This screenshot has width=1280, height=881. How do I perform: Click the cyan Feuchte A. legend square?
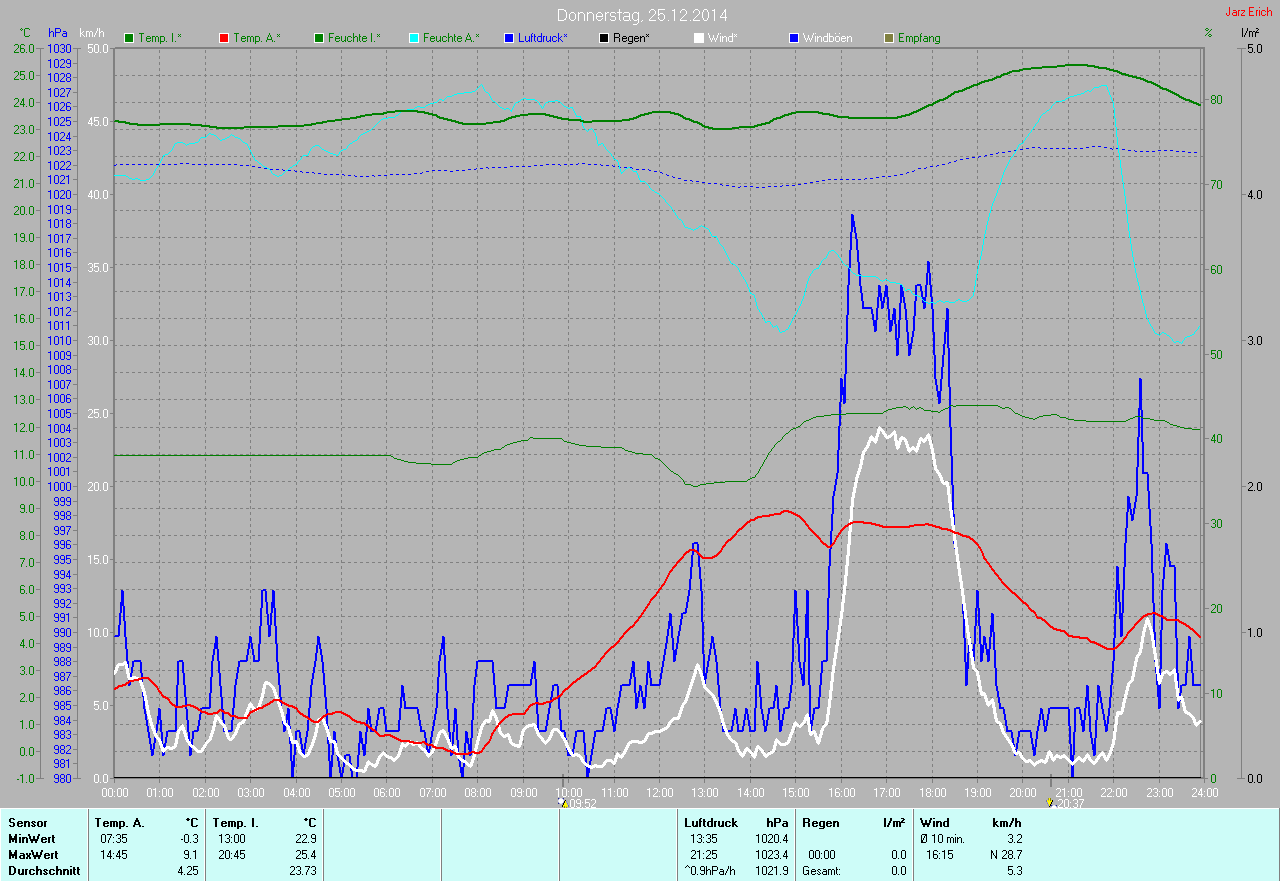pos(413,38)
